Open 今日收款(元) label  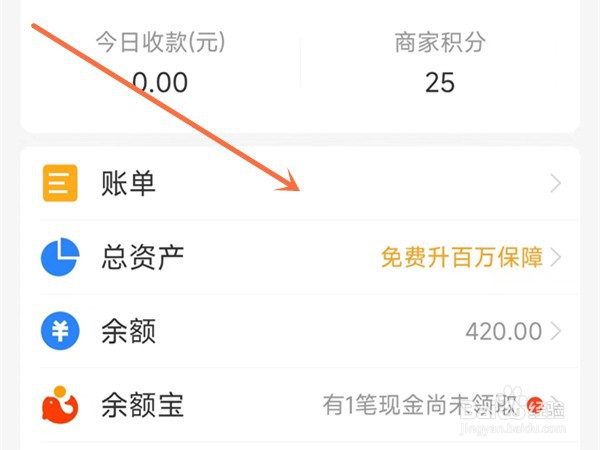coord(161,42)
